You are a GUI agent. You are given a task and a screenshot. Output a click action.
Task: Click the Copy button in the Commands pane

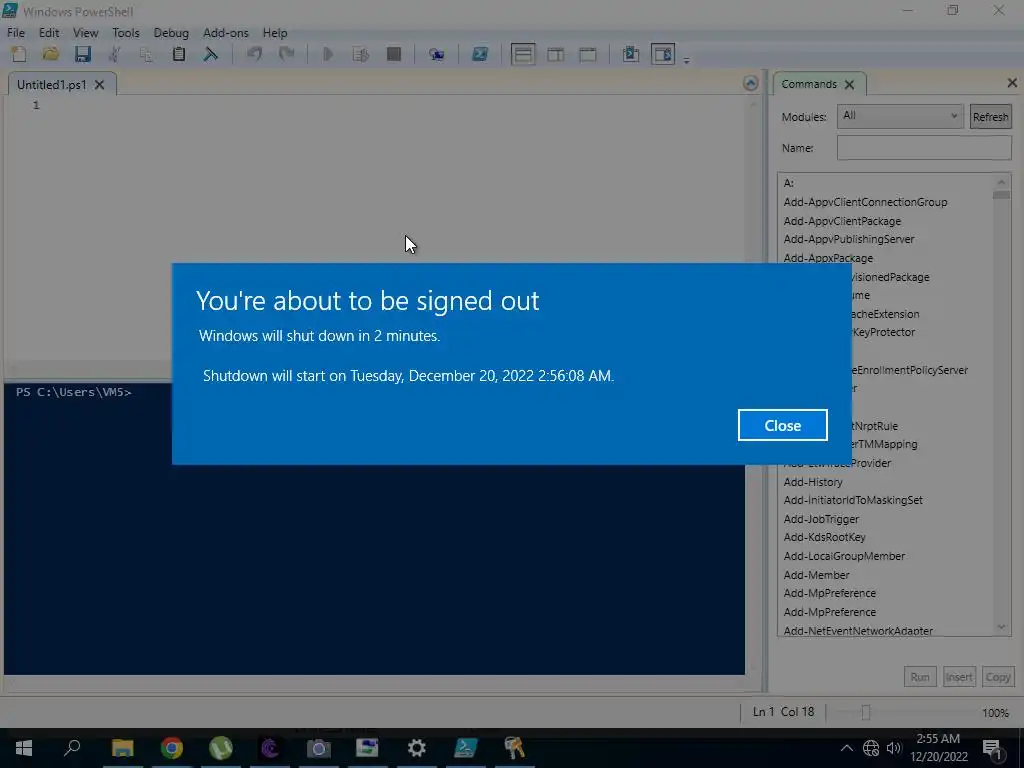(x=997, y=677)
